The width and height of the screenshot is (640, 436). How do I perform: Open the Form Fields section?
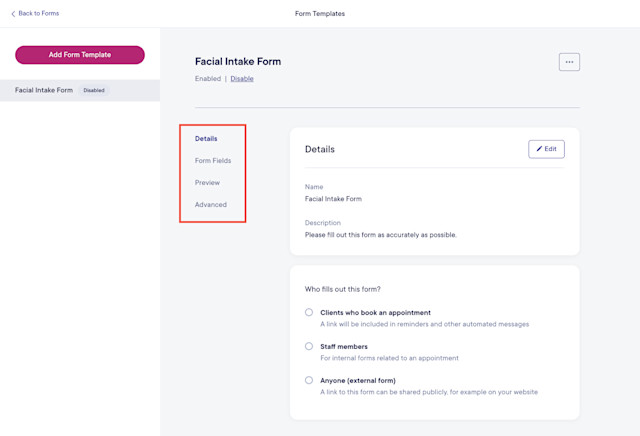coord(213,160)
